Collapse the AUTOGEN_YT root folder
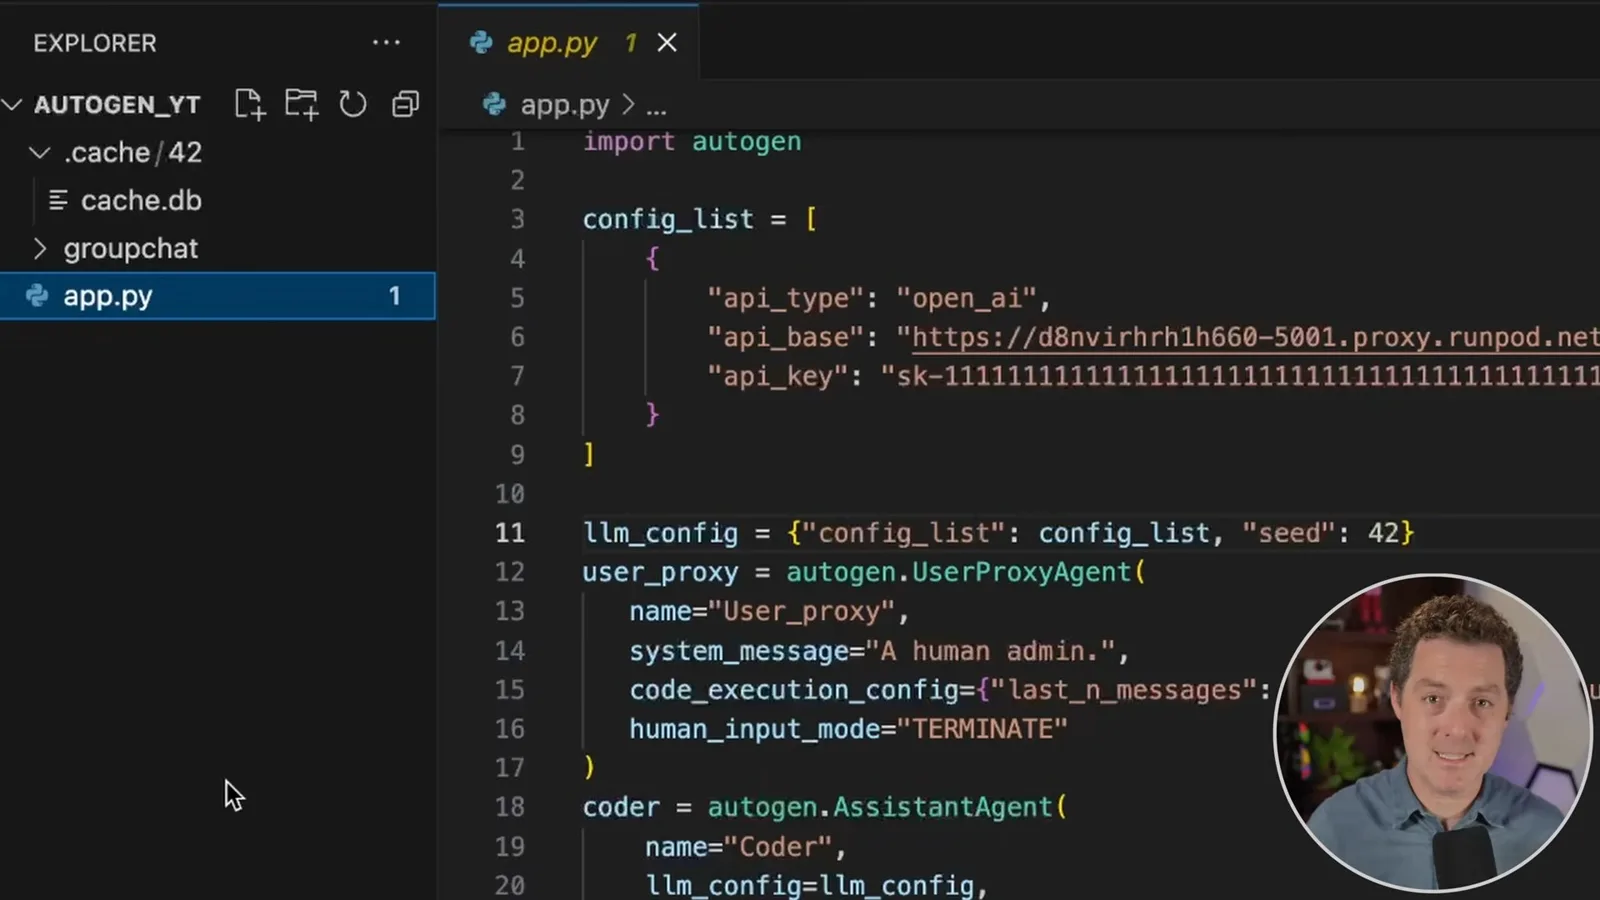This screenshot has width=1600, height=900. pyautogui.click(x=12, y=104)
